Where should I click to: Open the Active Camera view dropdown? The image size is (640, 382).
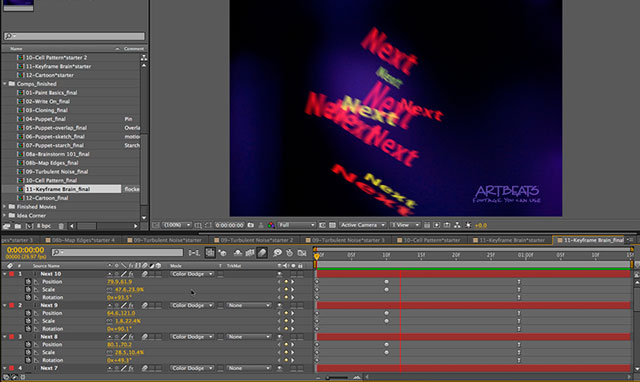tap(362, 225)
